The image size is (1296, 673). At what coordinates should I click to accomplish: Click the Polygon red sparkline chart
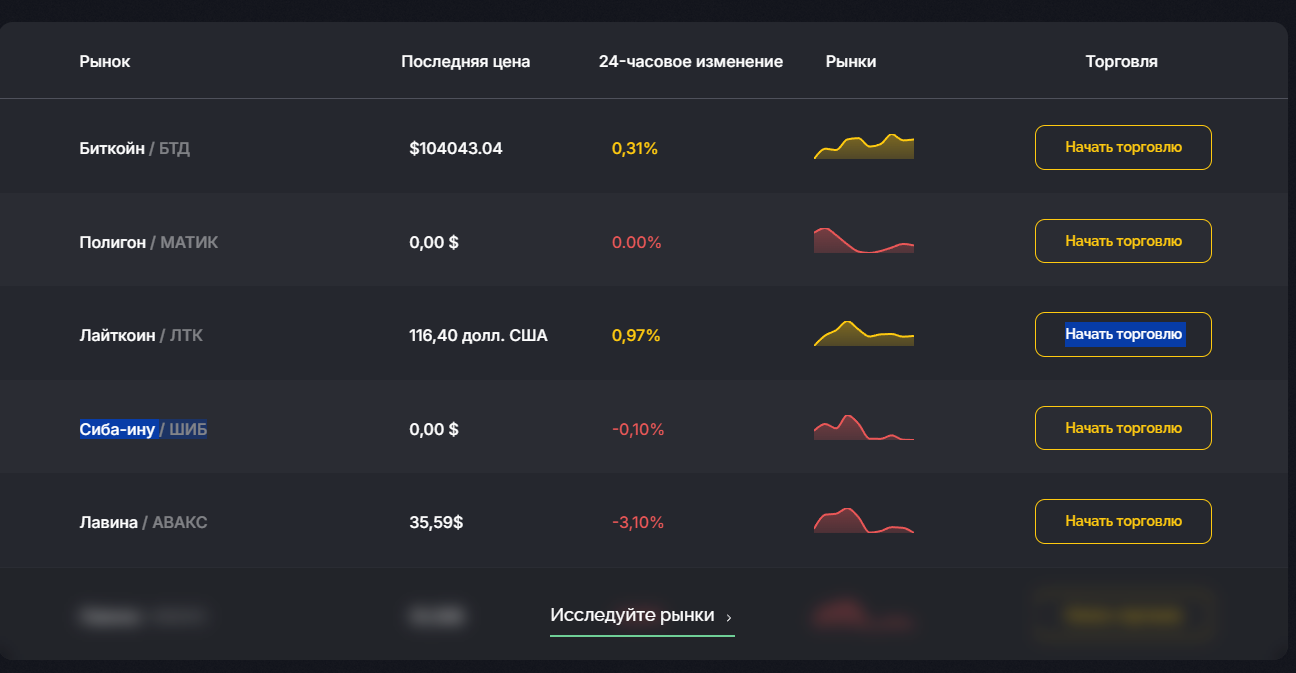pos(864,240)
